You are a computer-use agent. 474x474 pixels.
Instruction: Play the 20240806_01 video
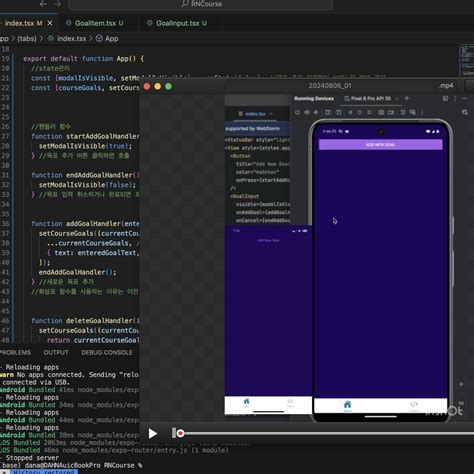(x=153, y=433)
